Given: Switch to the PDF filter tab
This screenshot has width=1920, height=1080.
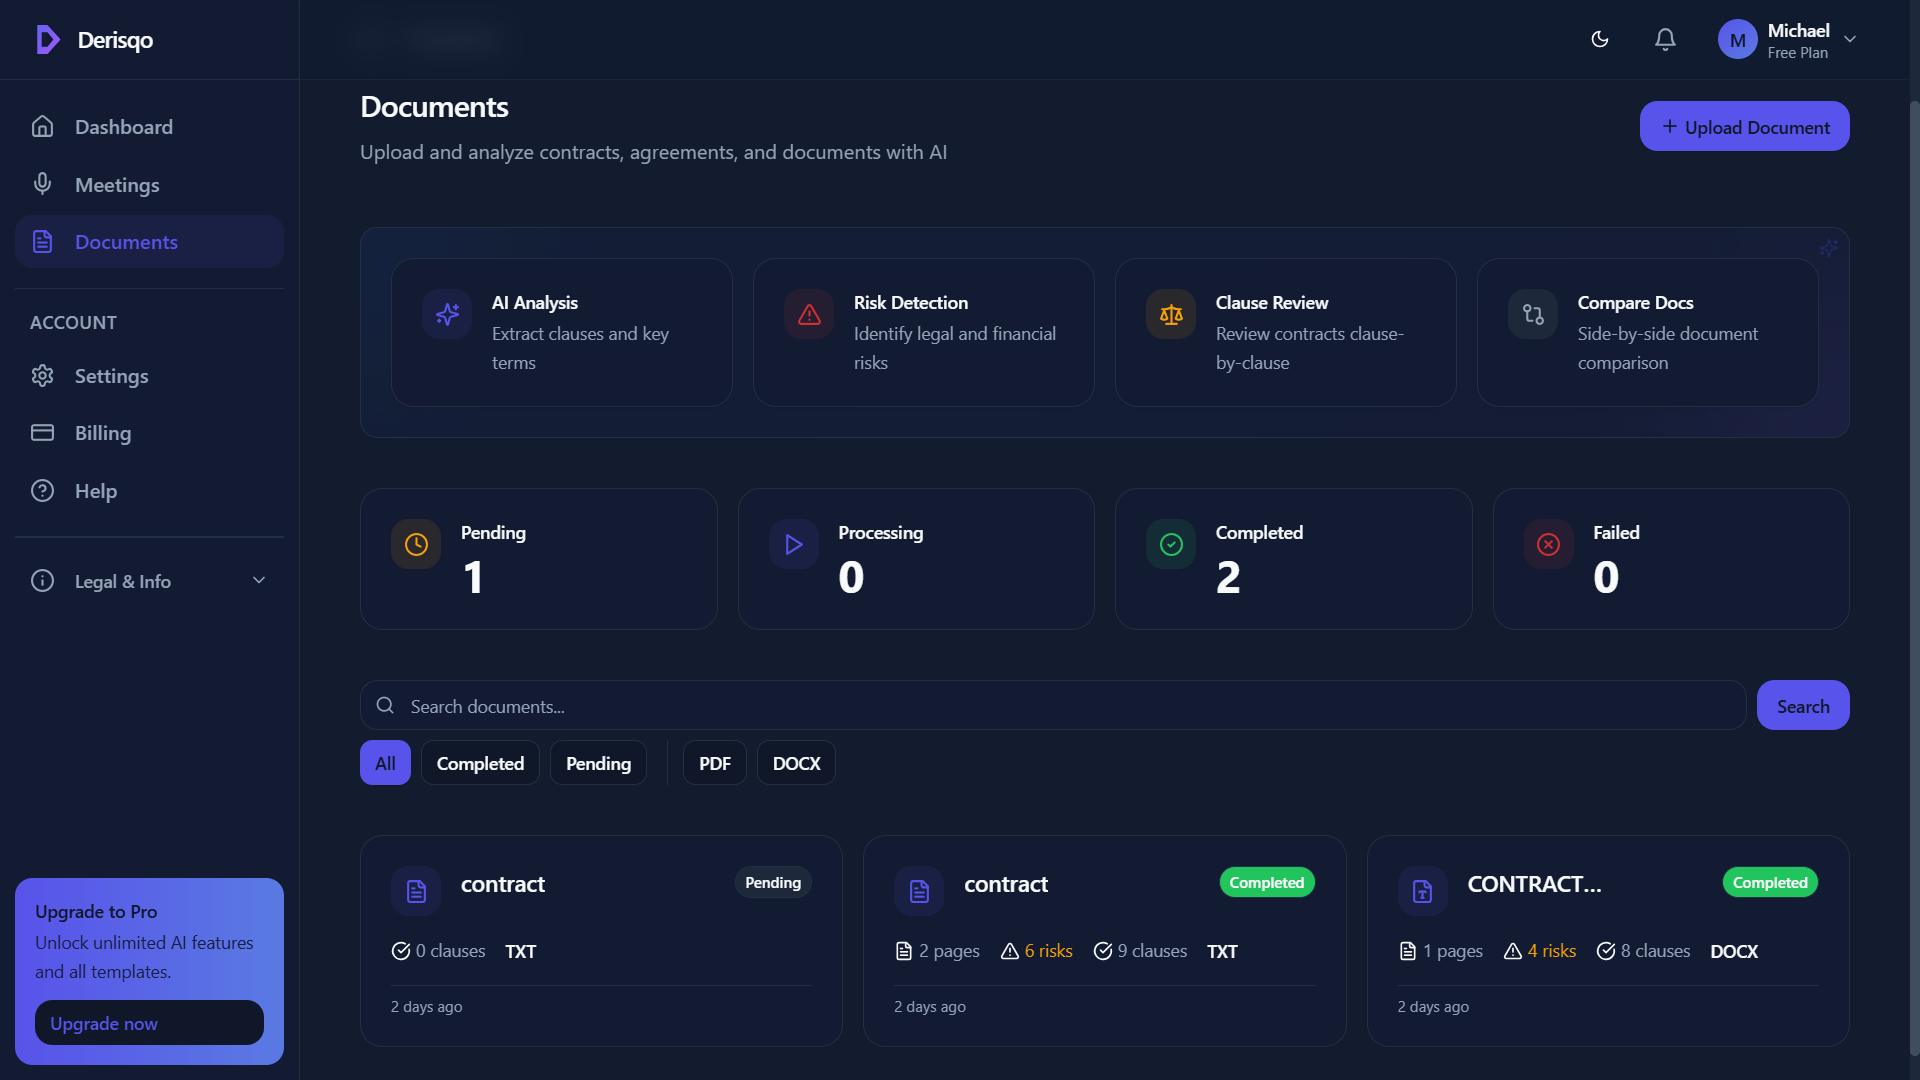Looking at the screenshot, I should 714,762.
